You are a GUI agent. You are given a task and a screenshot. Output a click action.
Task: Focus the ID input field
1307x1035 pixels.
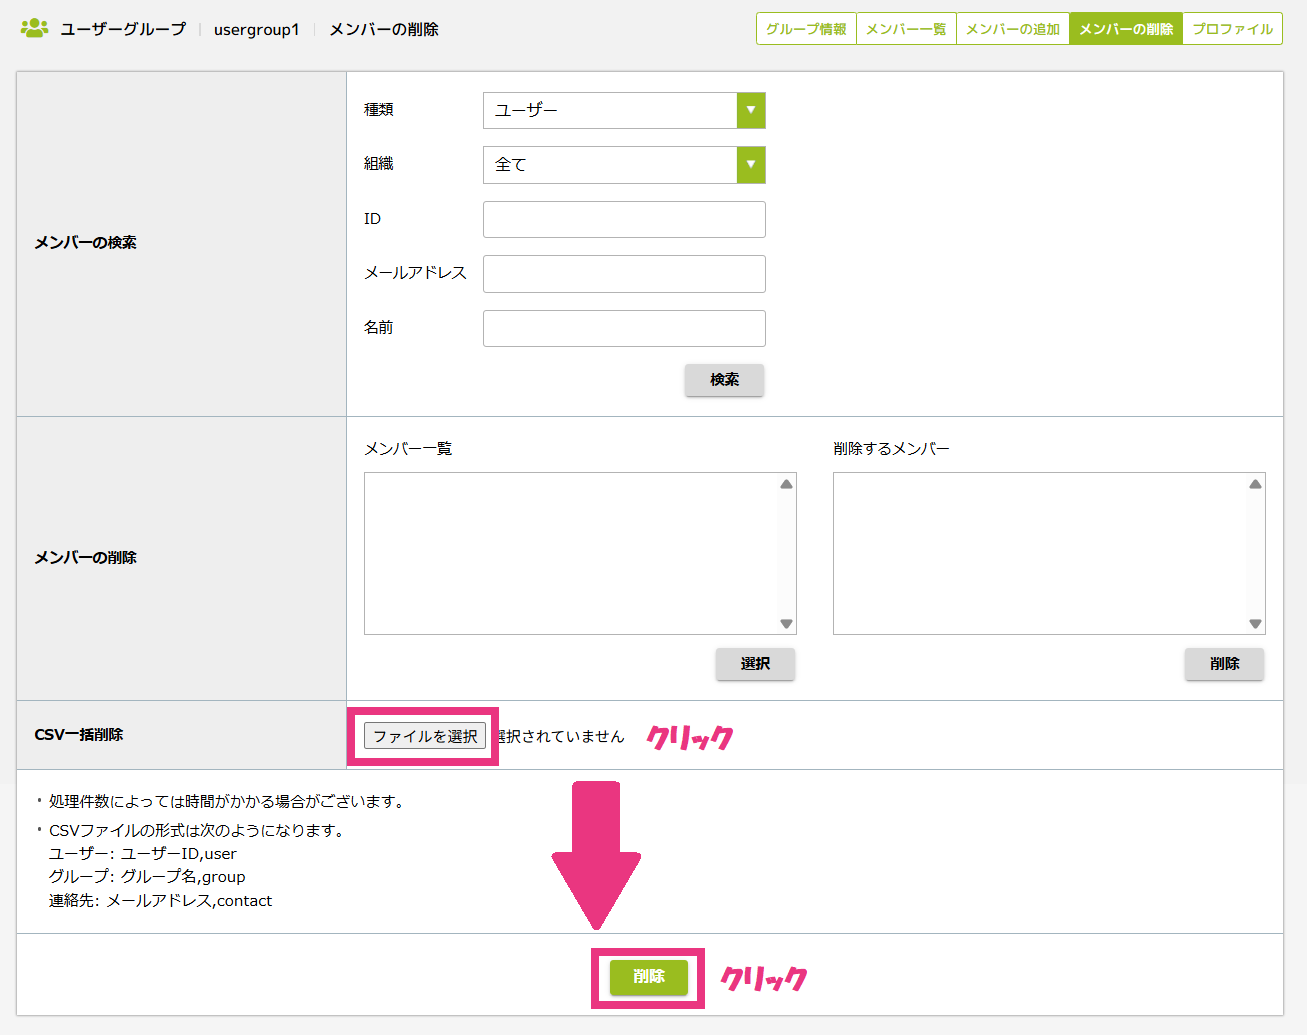click(x=624, y=219)
